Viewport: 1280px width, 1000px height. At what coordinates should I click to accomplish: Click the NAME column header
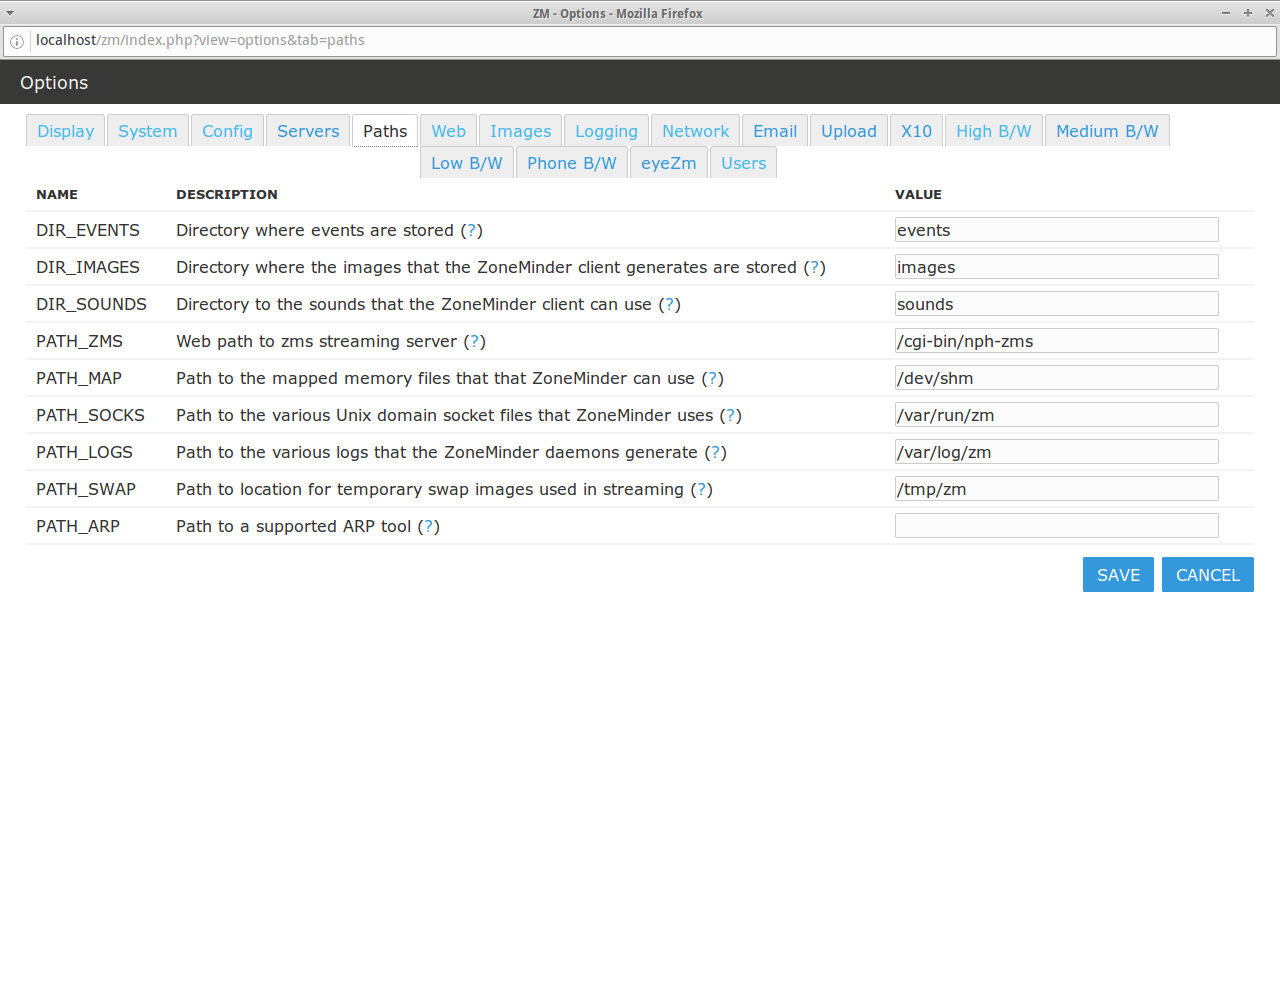[57, 194]
